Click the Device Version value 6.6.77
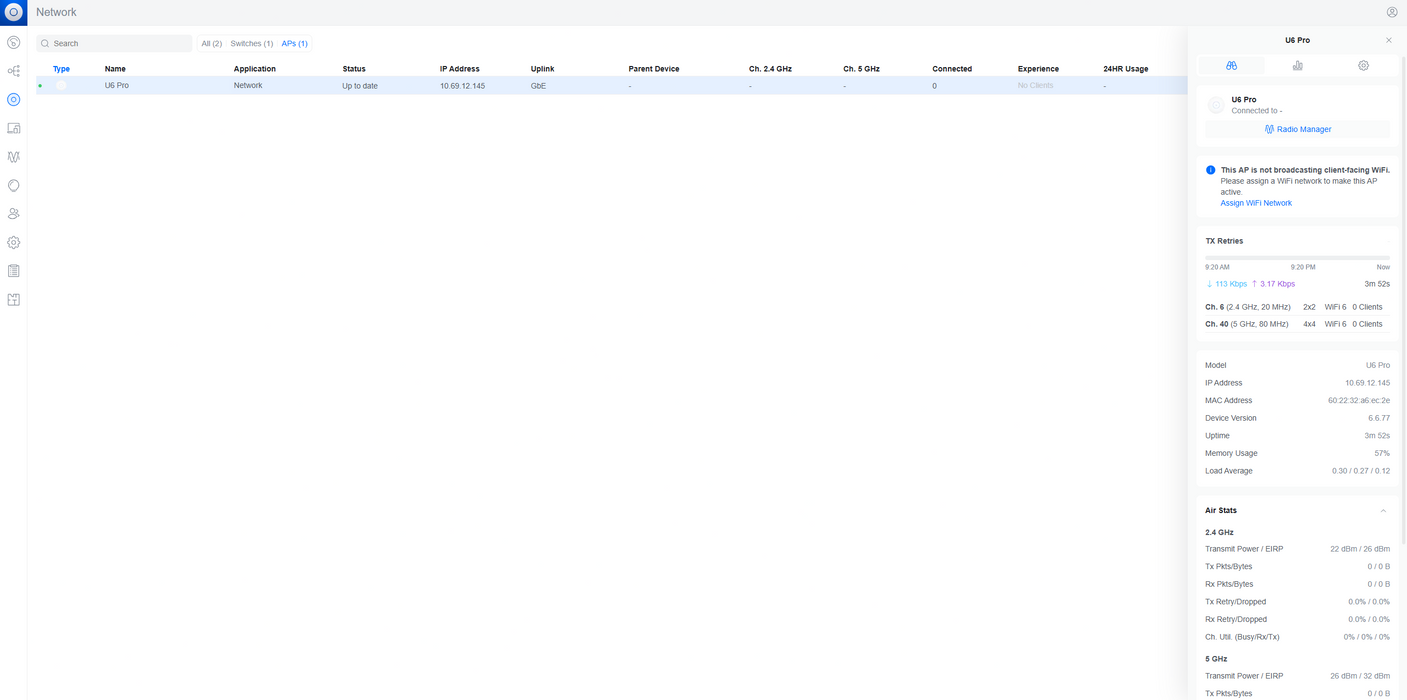Image resolution: width=1407 pixels, height=700 pixels. point(1379,418)
